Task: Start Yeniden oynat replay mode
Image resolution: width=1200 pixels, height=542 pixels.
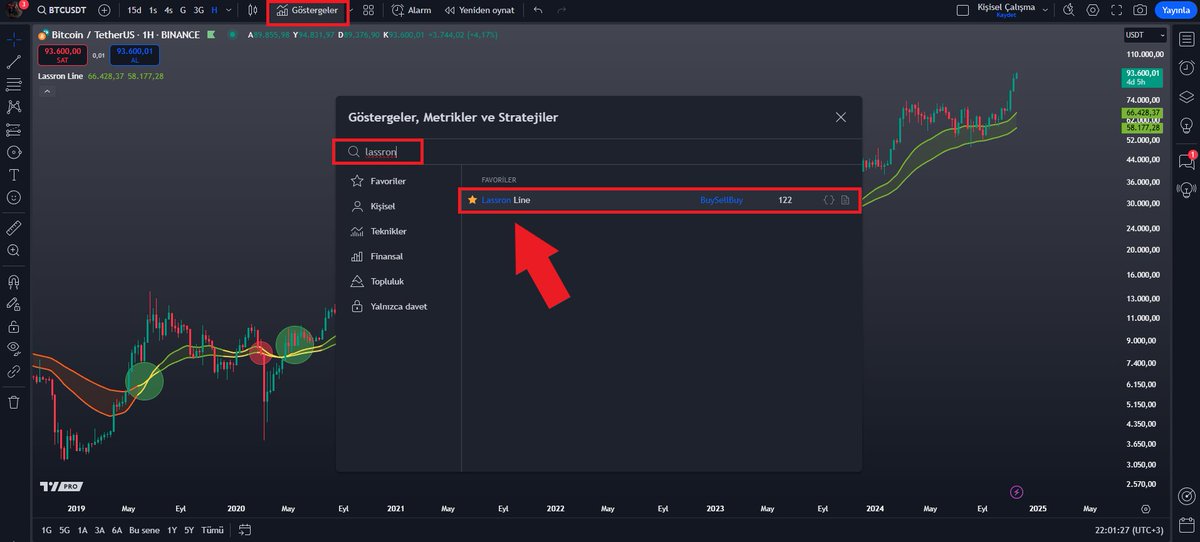Action: [x=479, y=10]
